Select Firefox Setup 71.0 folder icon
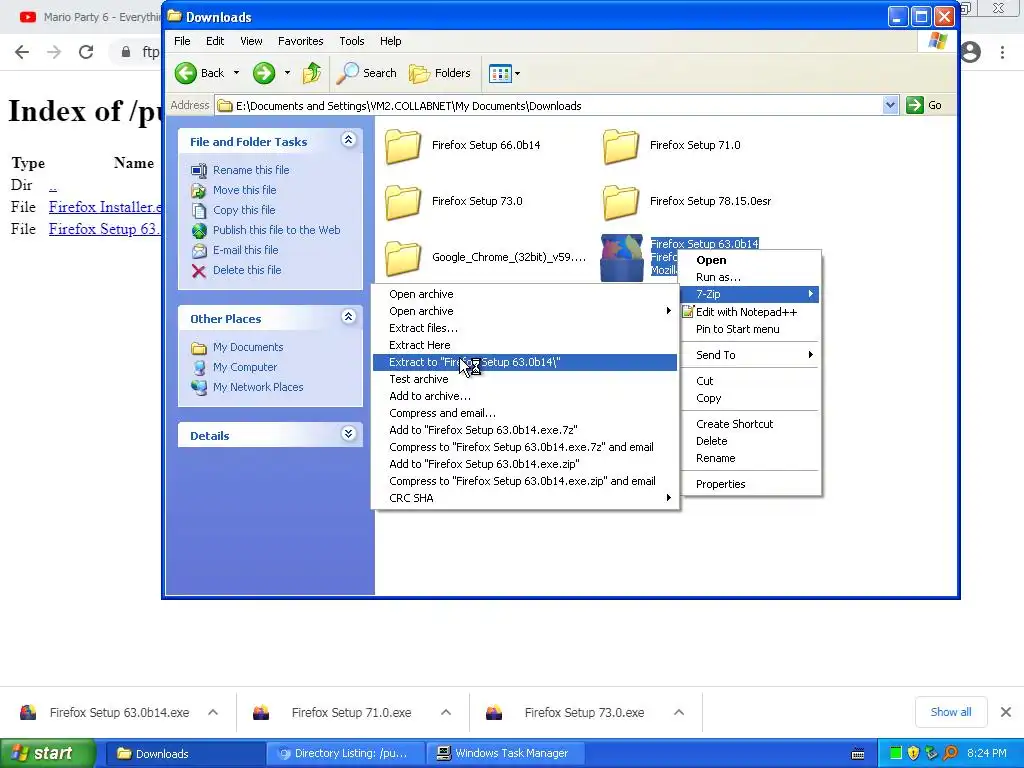This screenshot has height=768, width=1024. [x=620, y=146]
